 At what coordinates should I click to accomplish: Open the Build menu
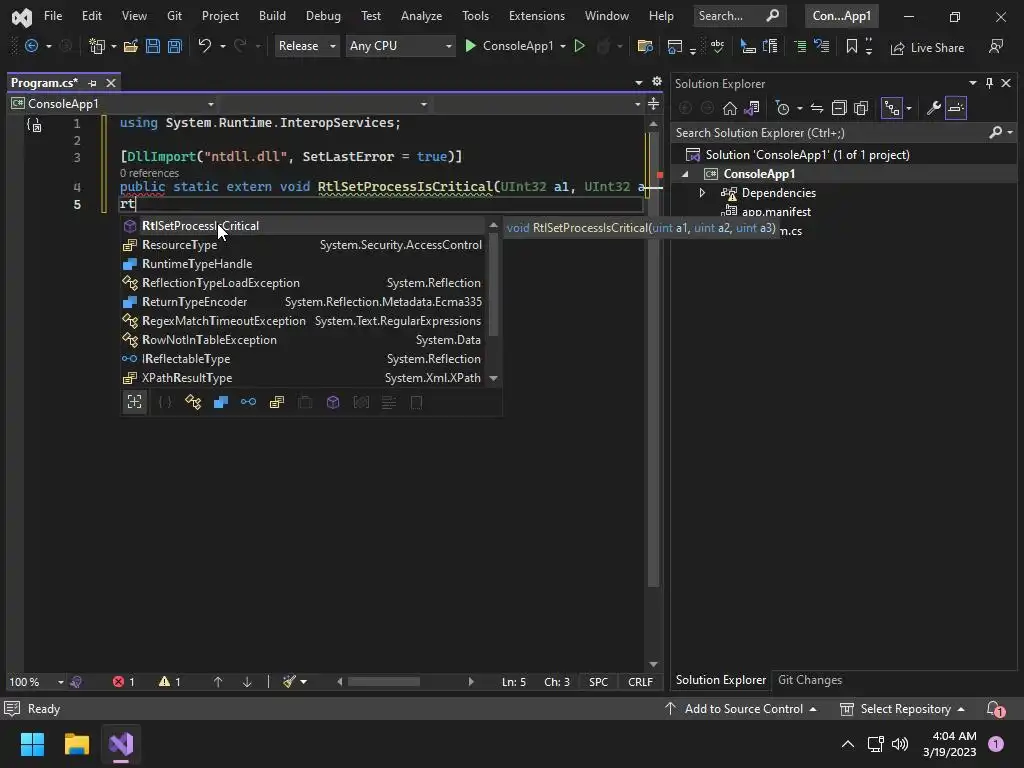272,16
